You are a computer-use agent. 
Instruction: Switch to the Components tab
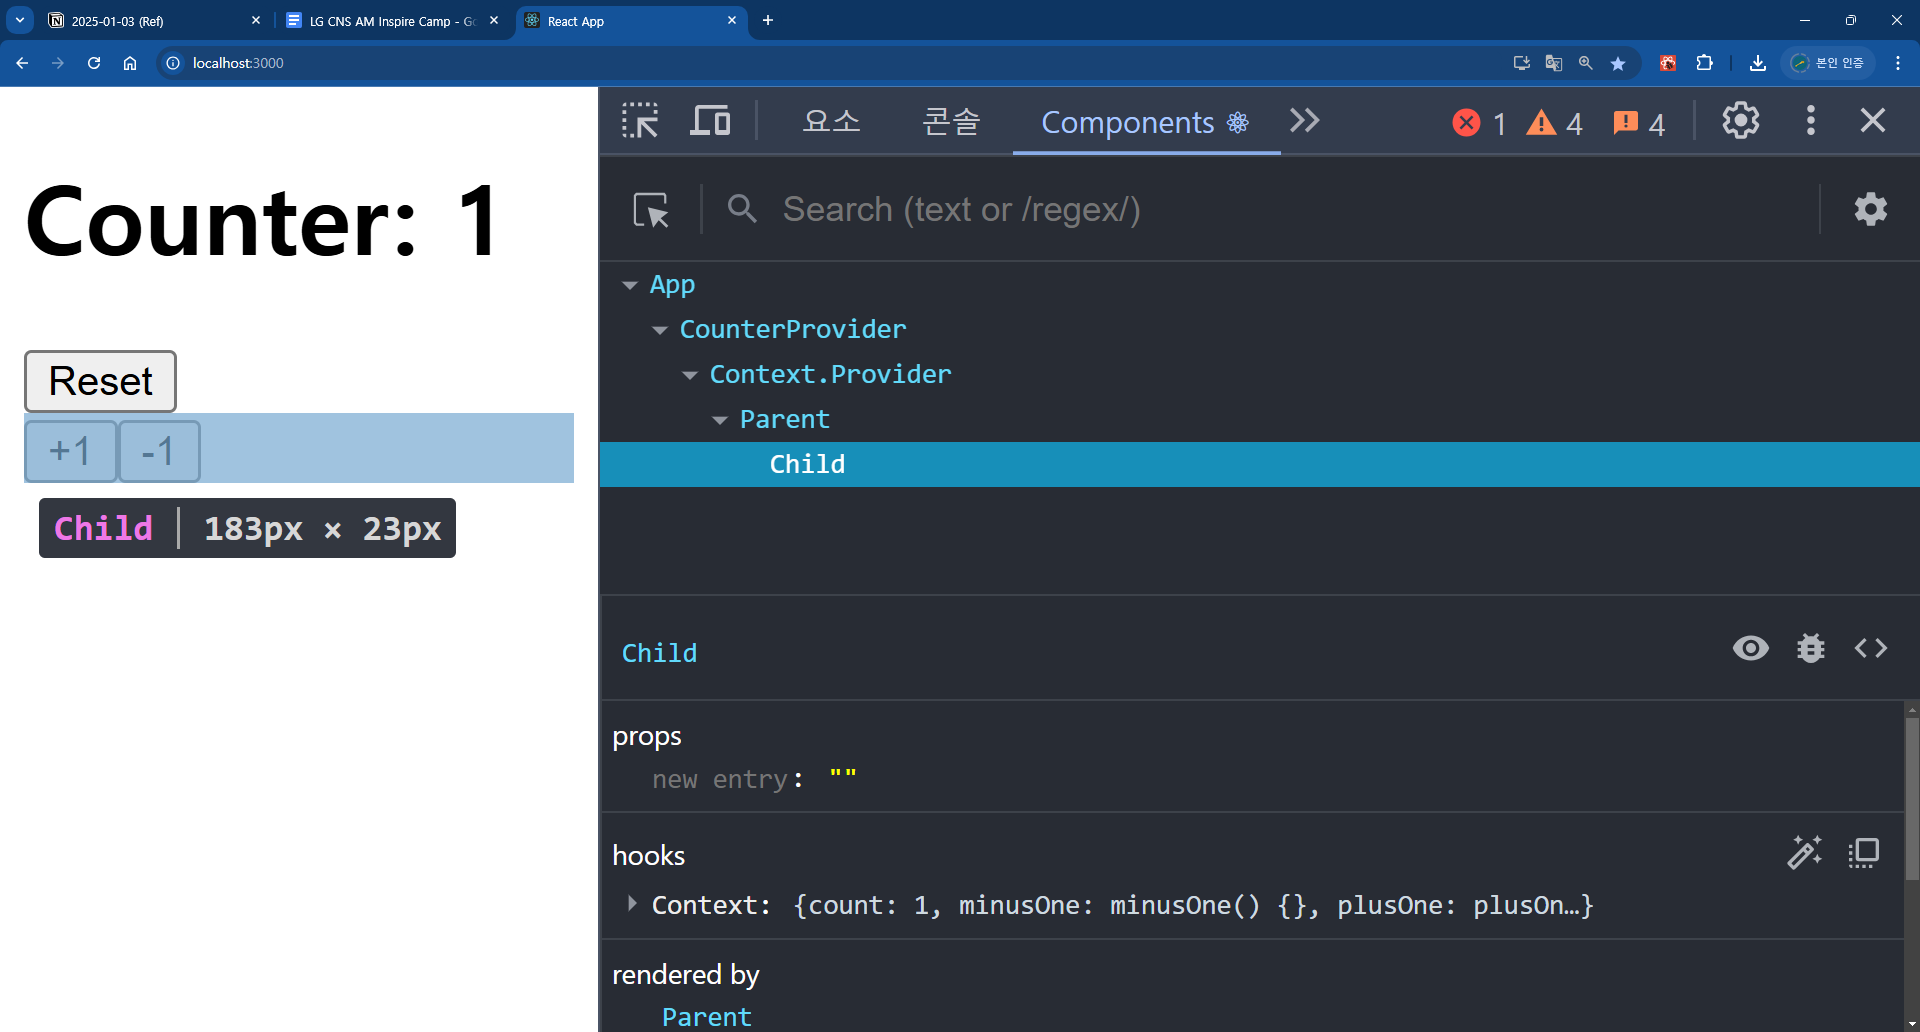click(x=1146, y=122)
